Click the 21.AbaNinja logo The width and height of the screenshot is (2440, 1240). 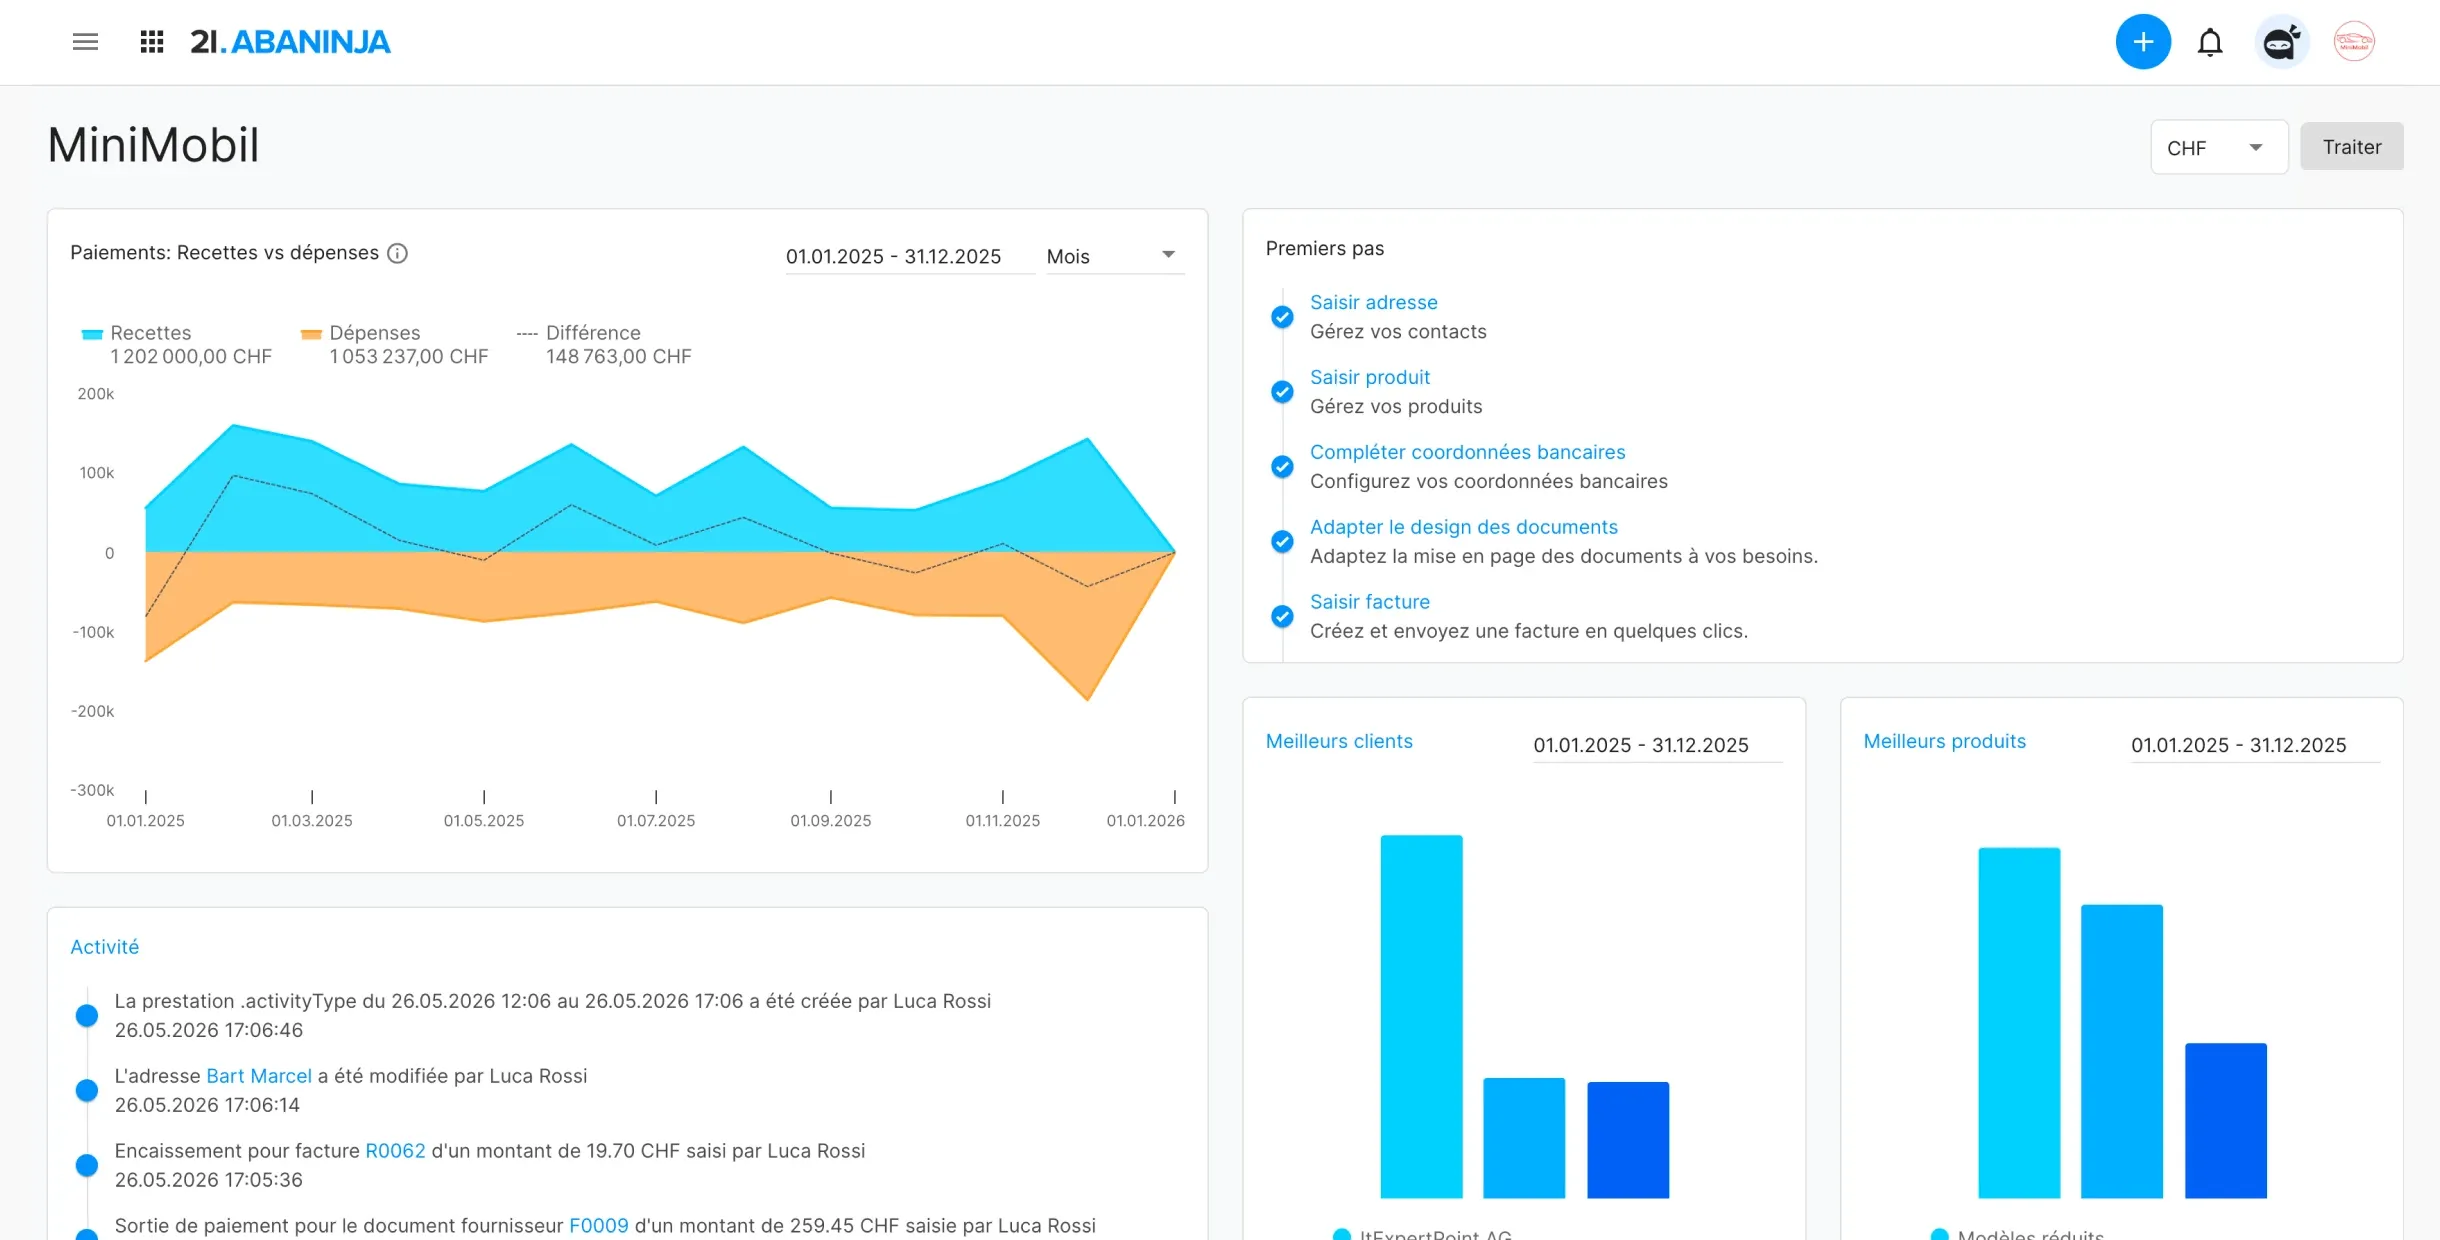[x=290, y=42]
